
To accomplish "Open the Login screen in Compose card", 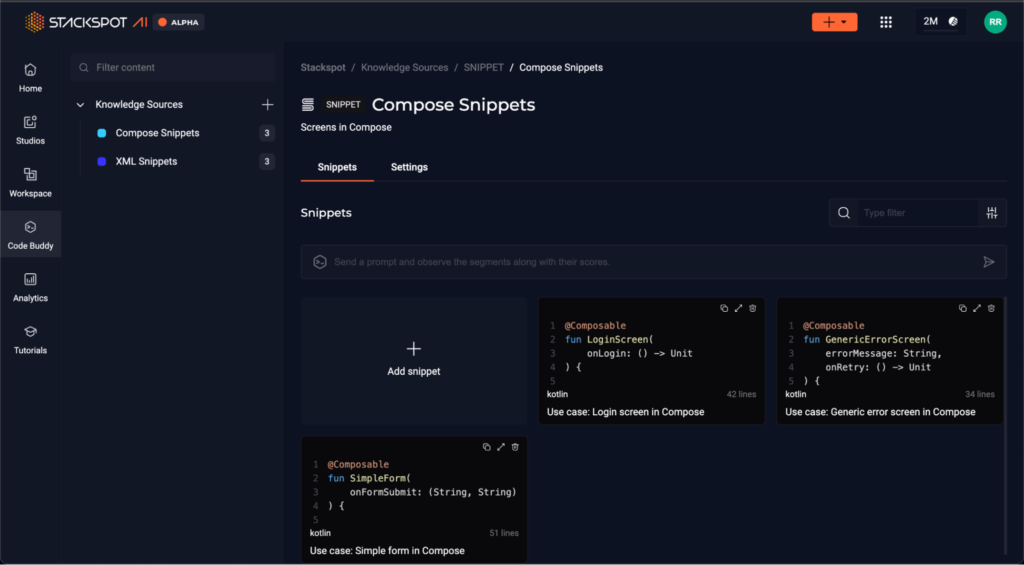I will 652,361.
